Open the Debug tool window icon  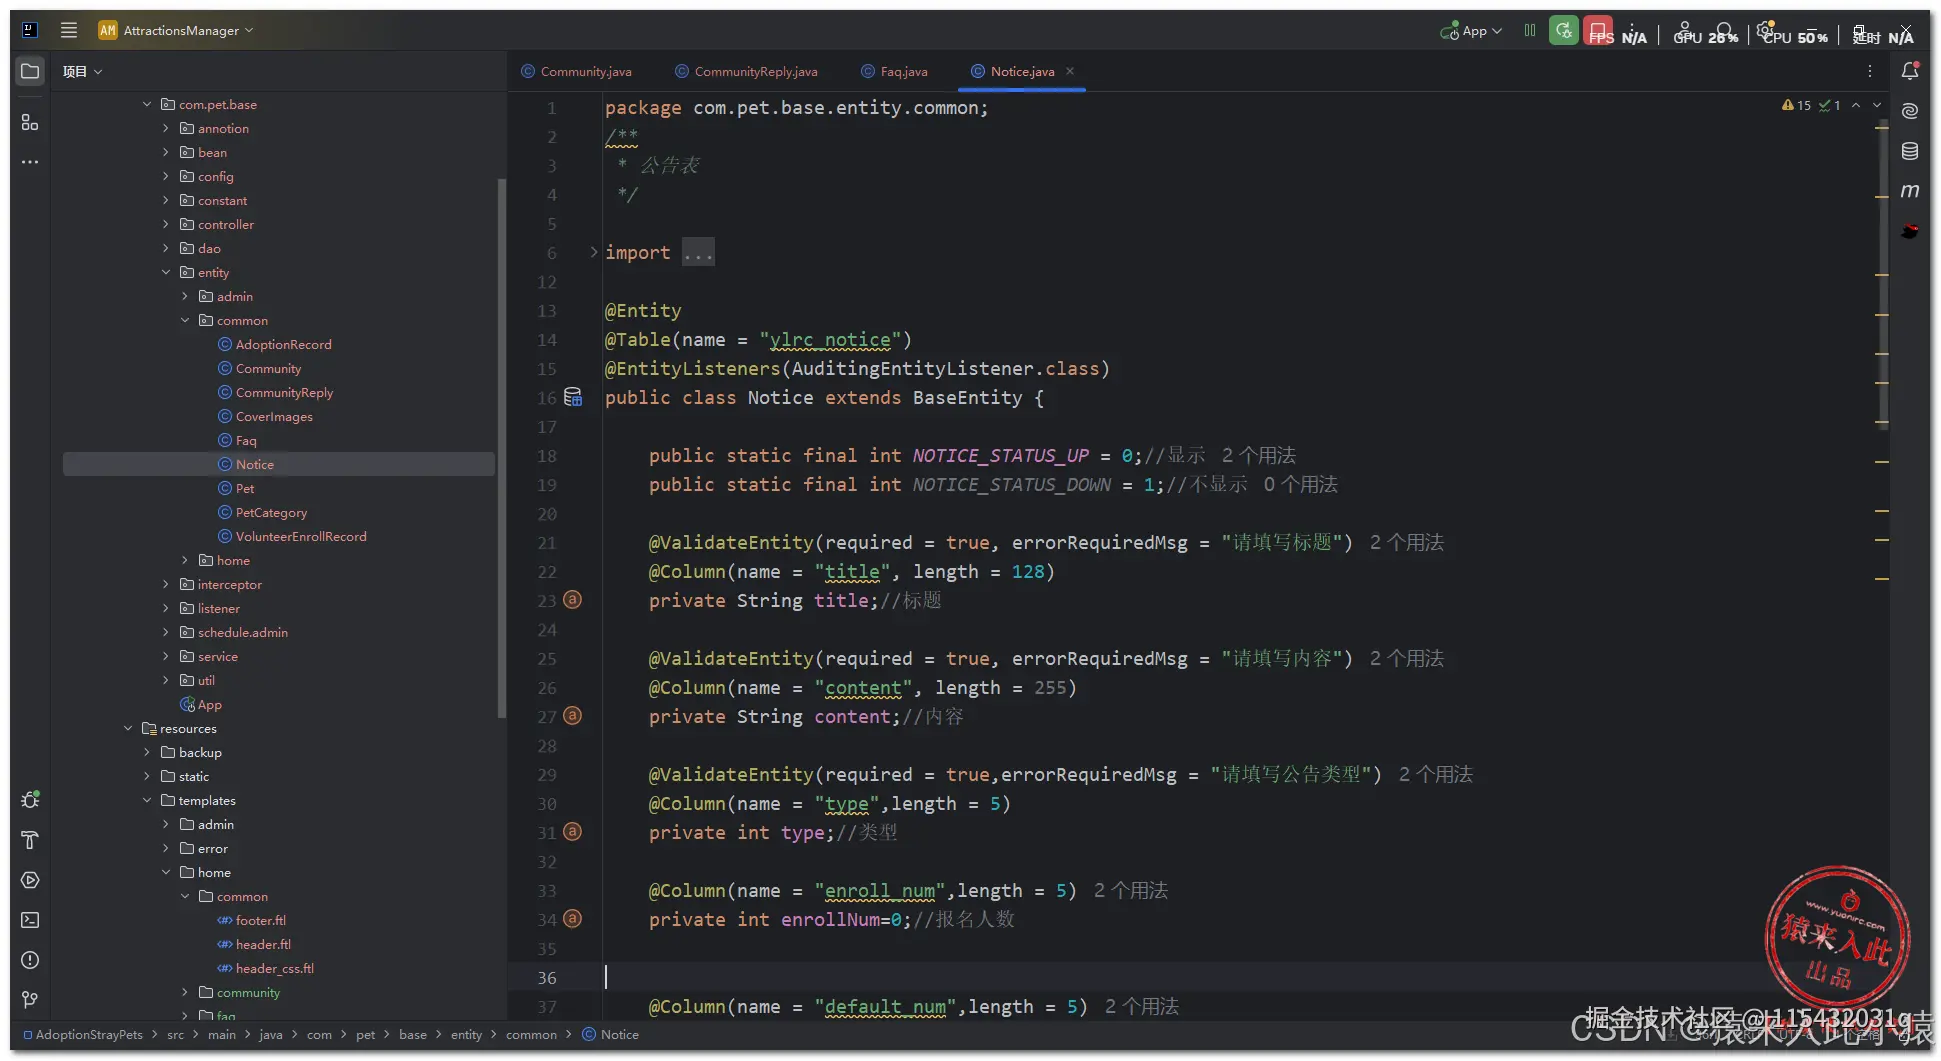coord(30,800)
